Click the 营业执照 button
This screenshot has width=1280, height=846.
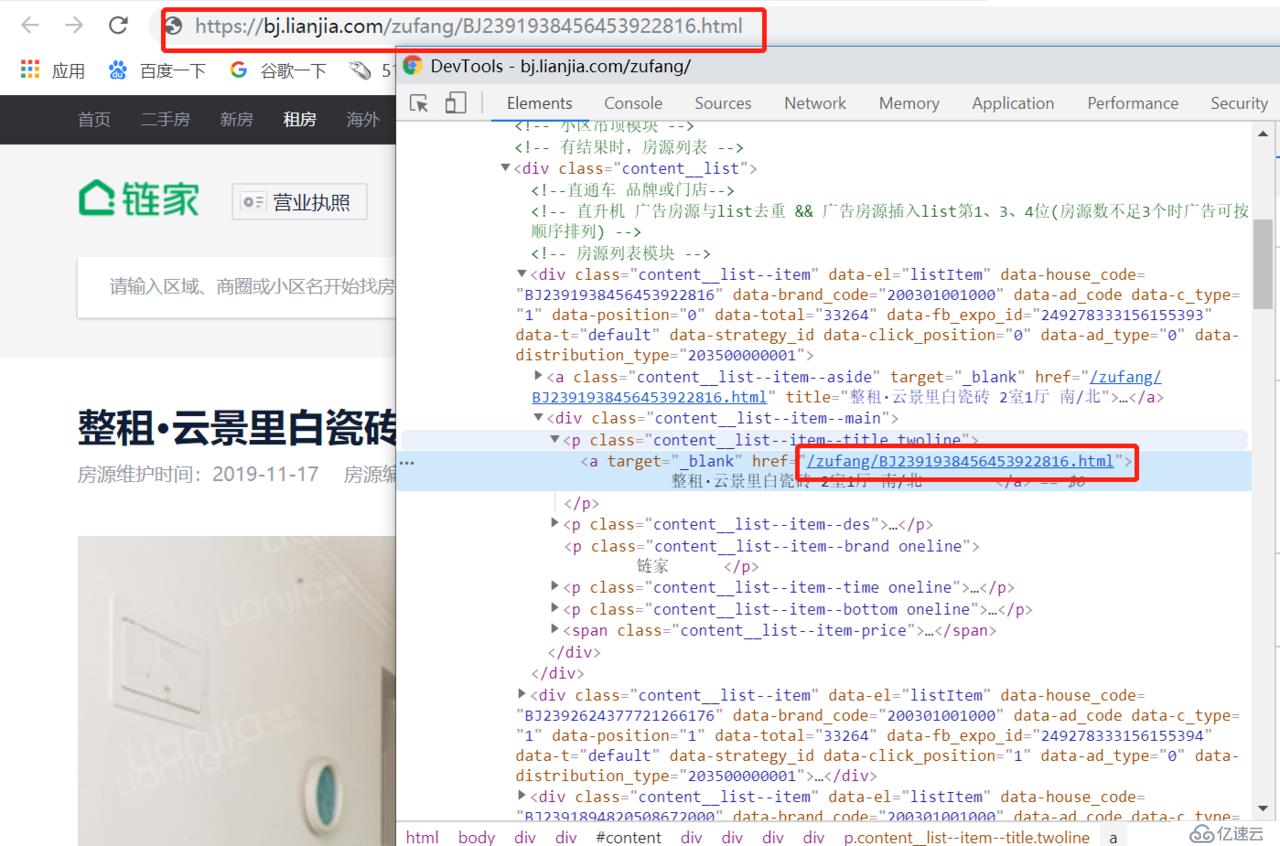tap(299, 202)
